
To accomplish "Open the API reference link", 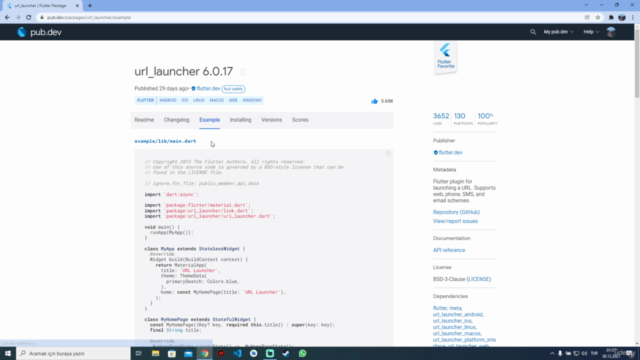I will (449, 250).
